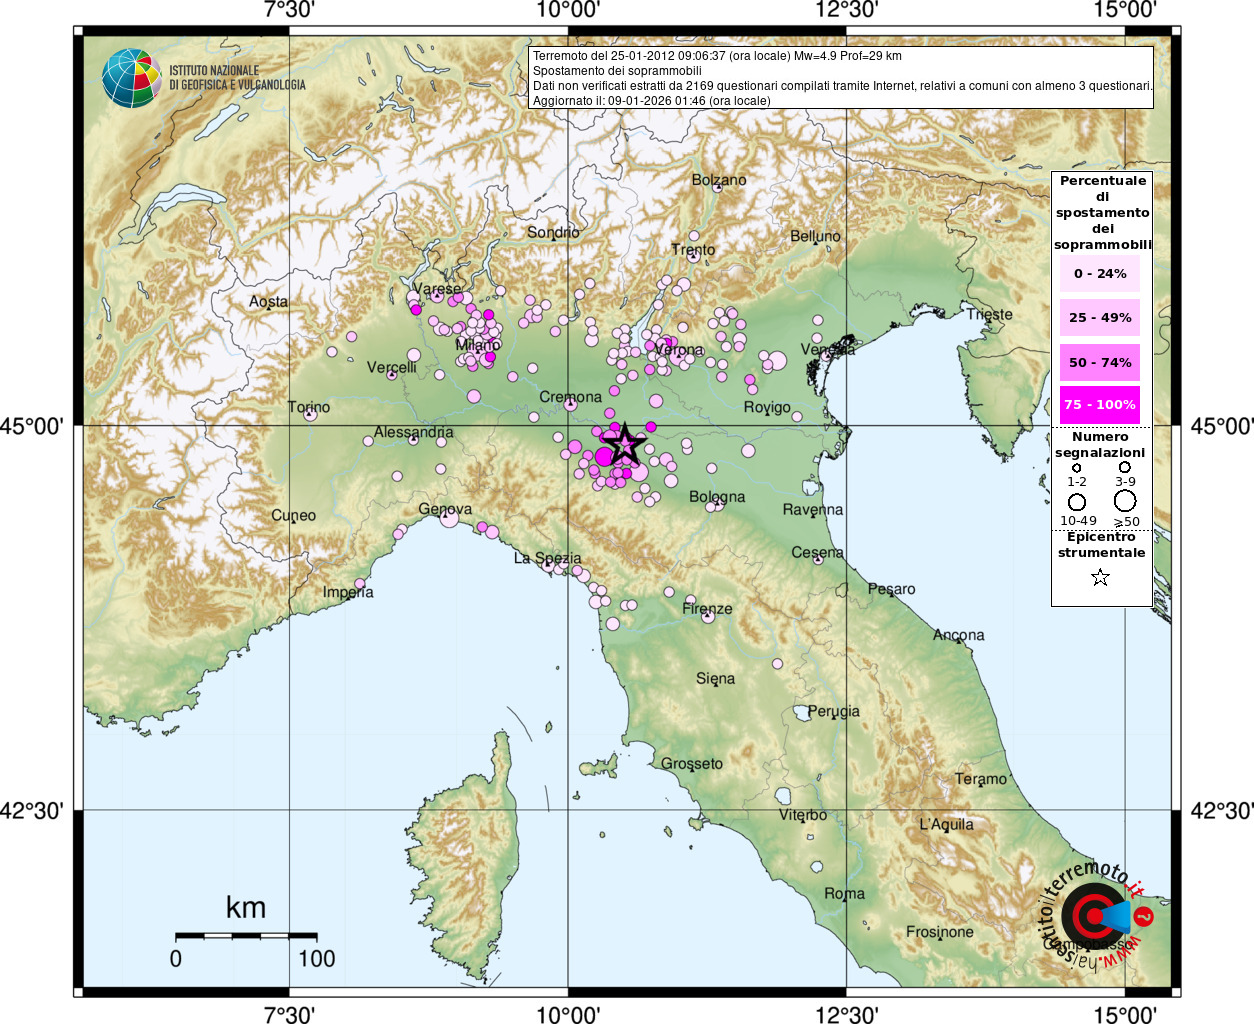
Task: Click the Genova report circle
Action: point(449,517)
